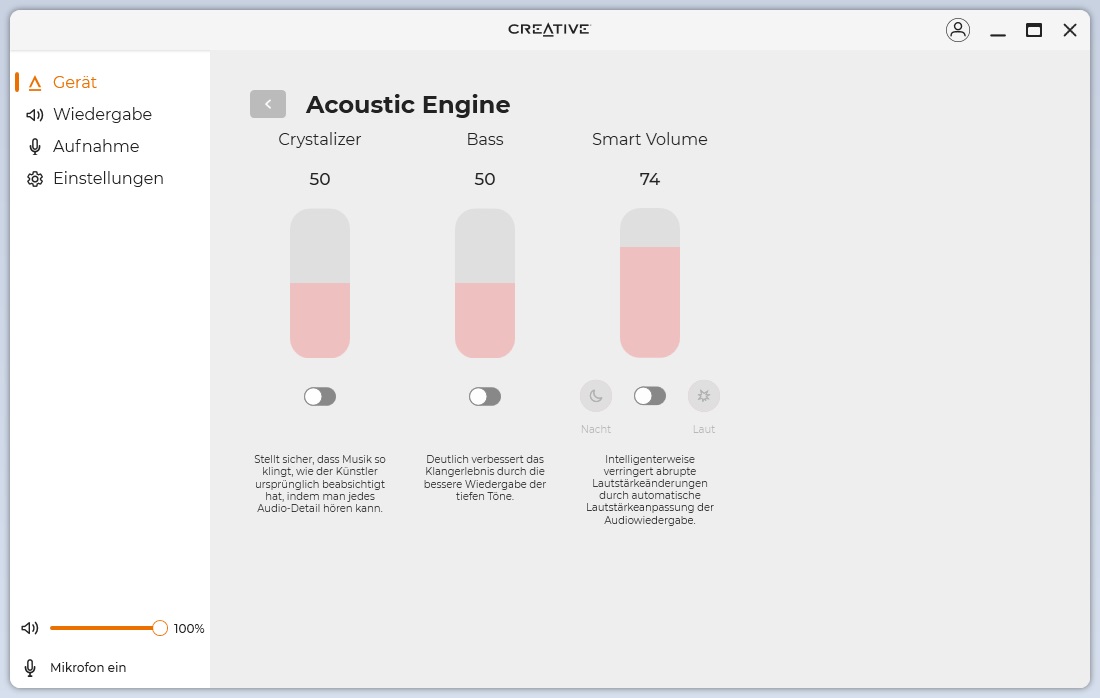Click the Night mode moon icon
The height and width of the screenshot is (698, 1100).
click(x=596, y=396)
